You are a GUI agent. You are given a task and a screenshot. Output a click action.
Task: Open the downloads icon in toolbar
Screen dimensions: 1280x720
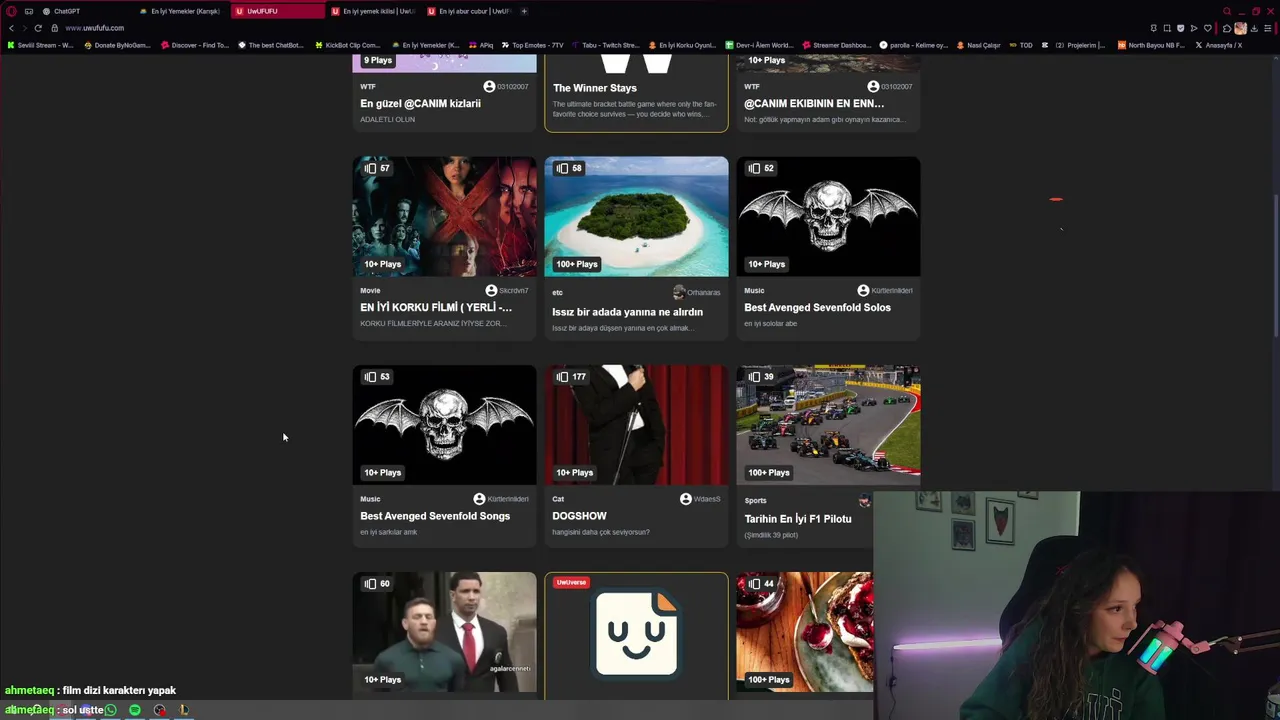tap(1254, 28)
